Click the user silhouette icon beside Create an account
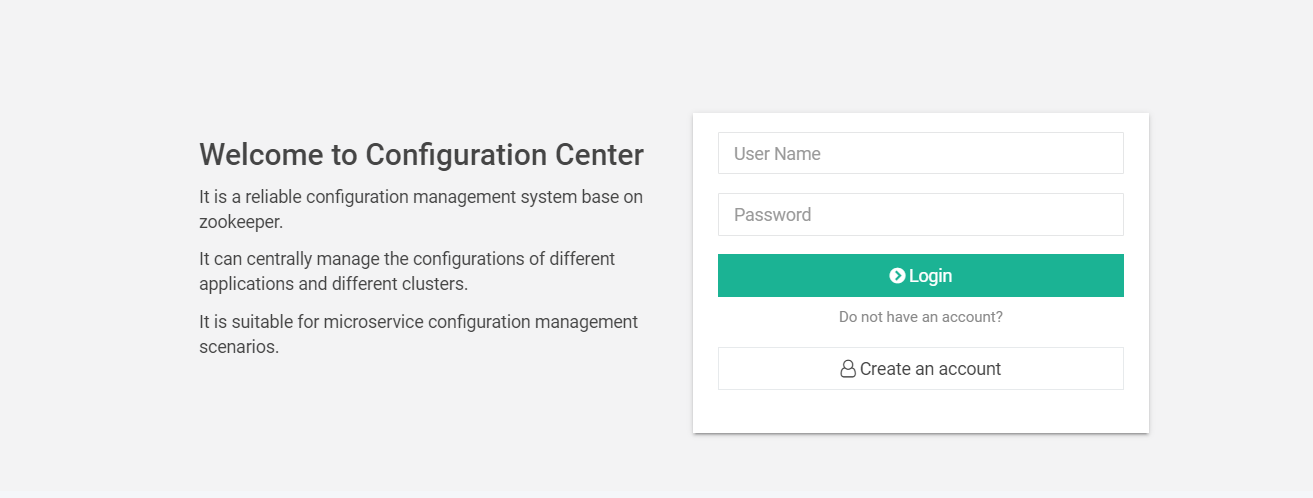1313x498 pixels. pyautogui.click(x=848, y=369)
